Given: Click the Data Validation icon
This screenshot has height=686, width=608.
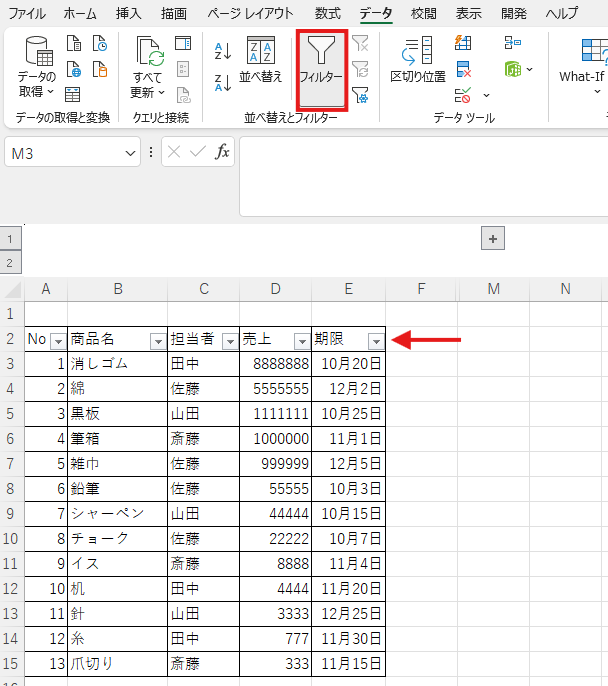Looking at the screenshot, I should (463, 95).
